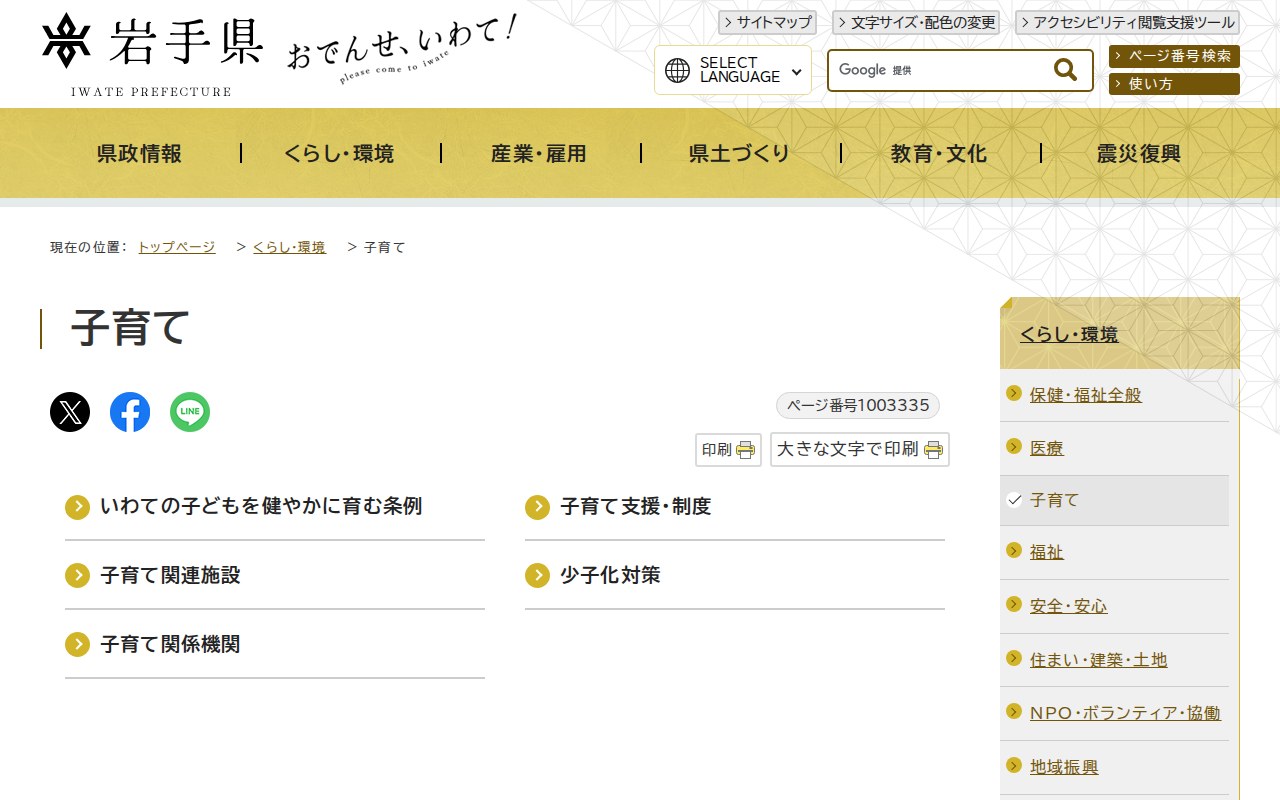Click arrow icon beside いわての子どもを健やかに育む条例
Viewport: 1280px width, 800px height.
(78, 507)
